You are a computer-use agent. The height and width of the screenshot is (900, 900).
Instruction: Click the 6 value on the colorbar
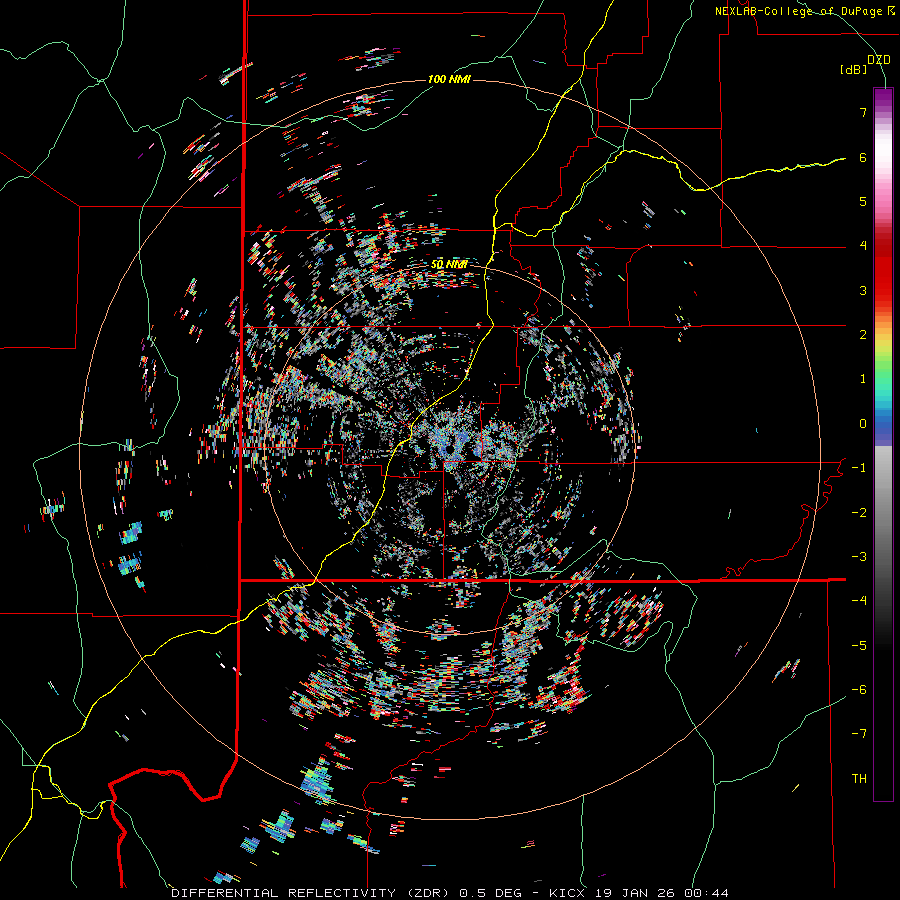pos(863,157)
